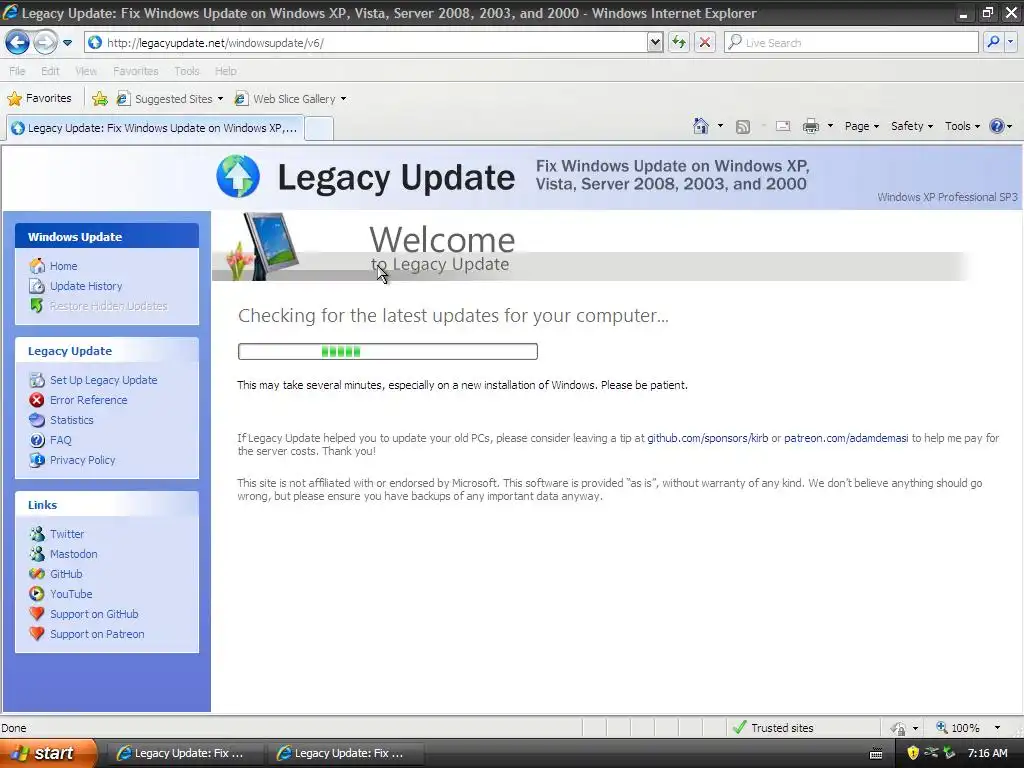Open Set Up Legacy Update link
This screenshot has width=1024, height=768.
pos(103,380)
